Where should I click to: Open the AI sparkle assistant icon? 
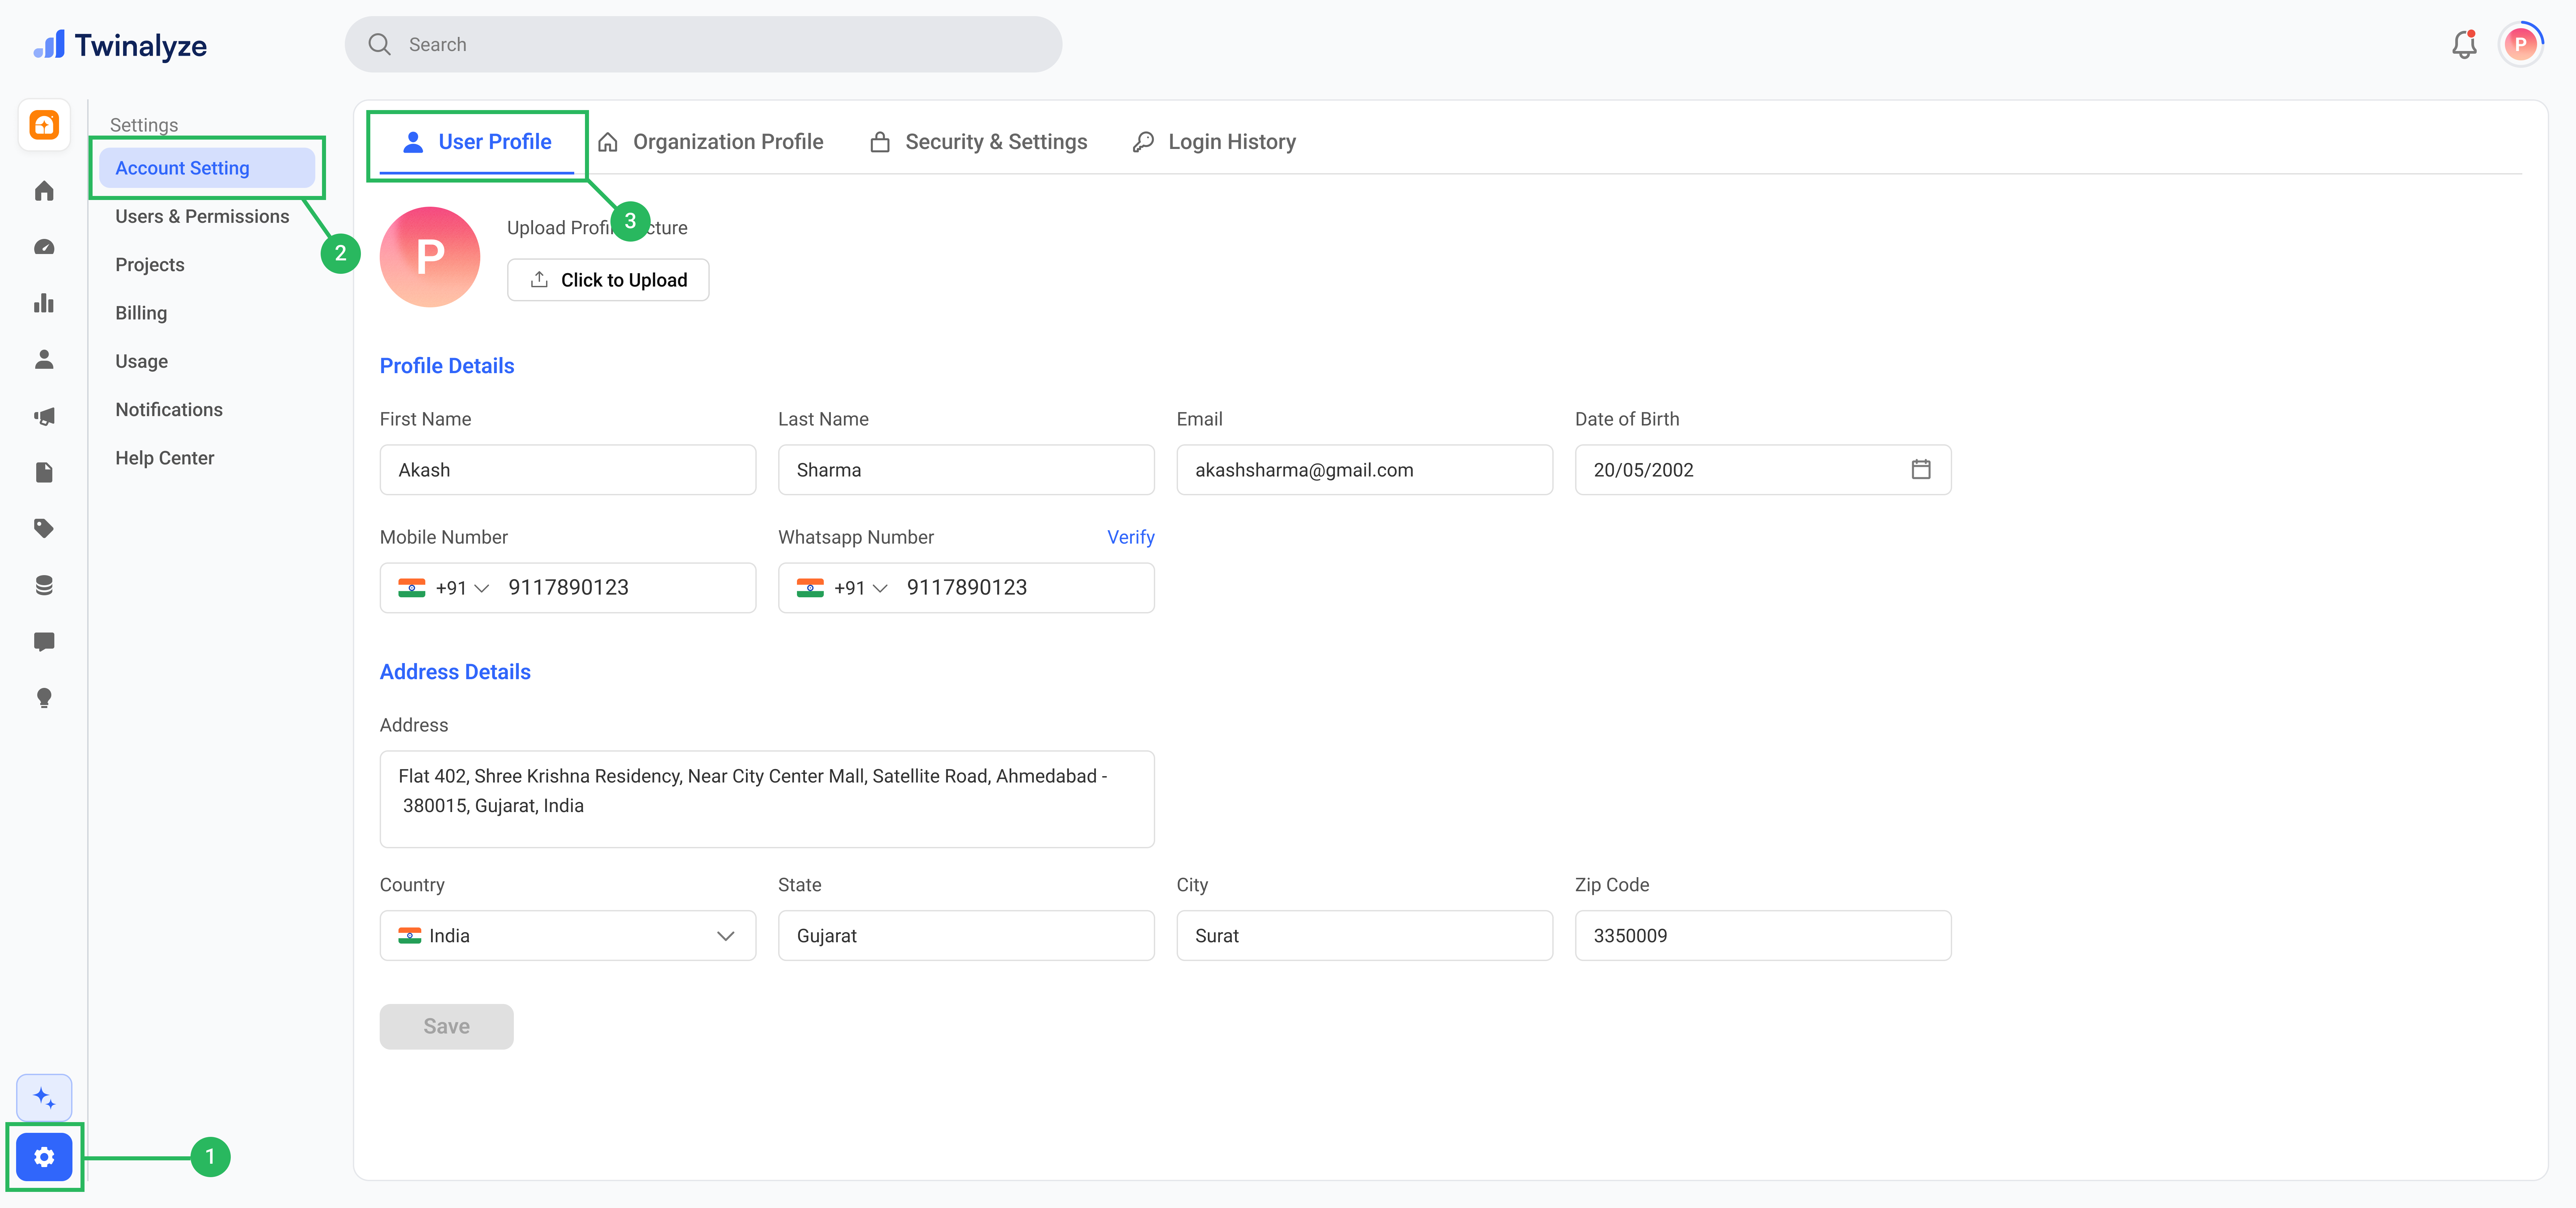pyautogui.click(x=44, y=1098)
